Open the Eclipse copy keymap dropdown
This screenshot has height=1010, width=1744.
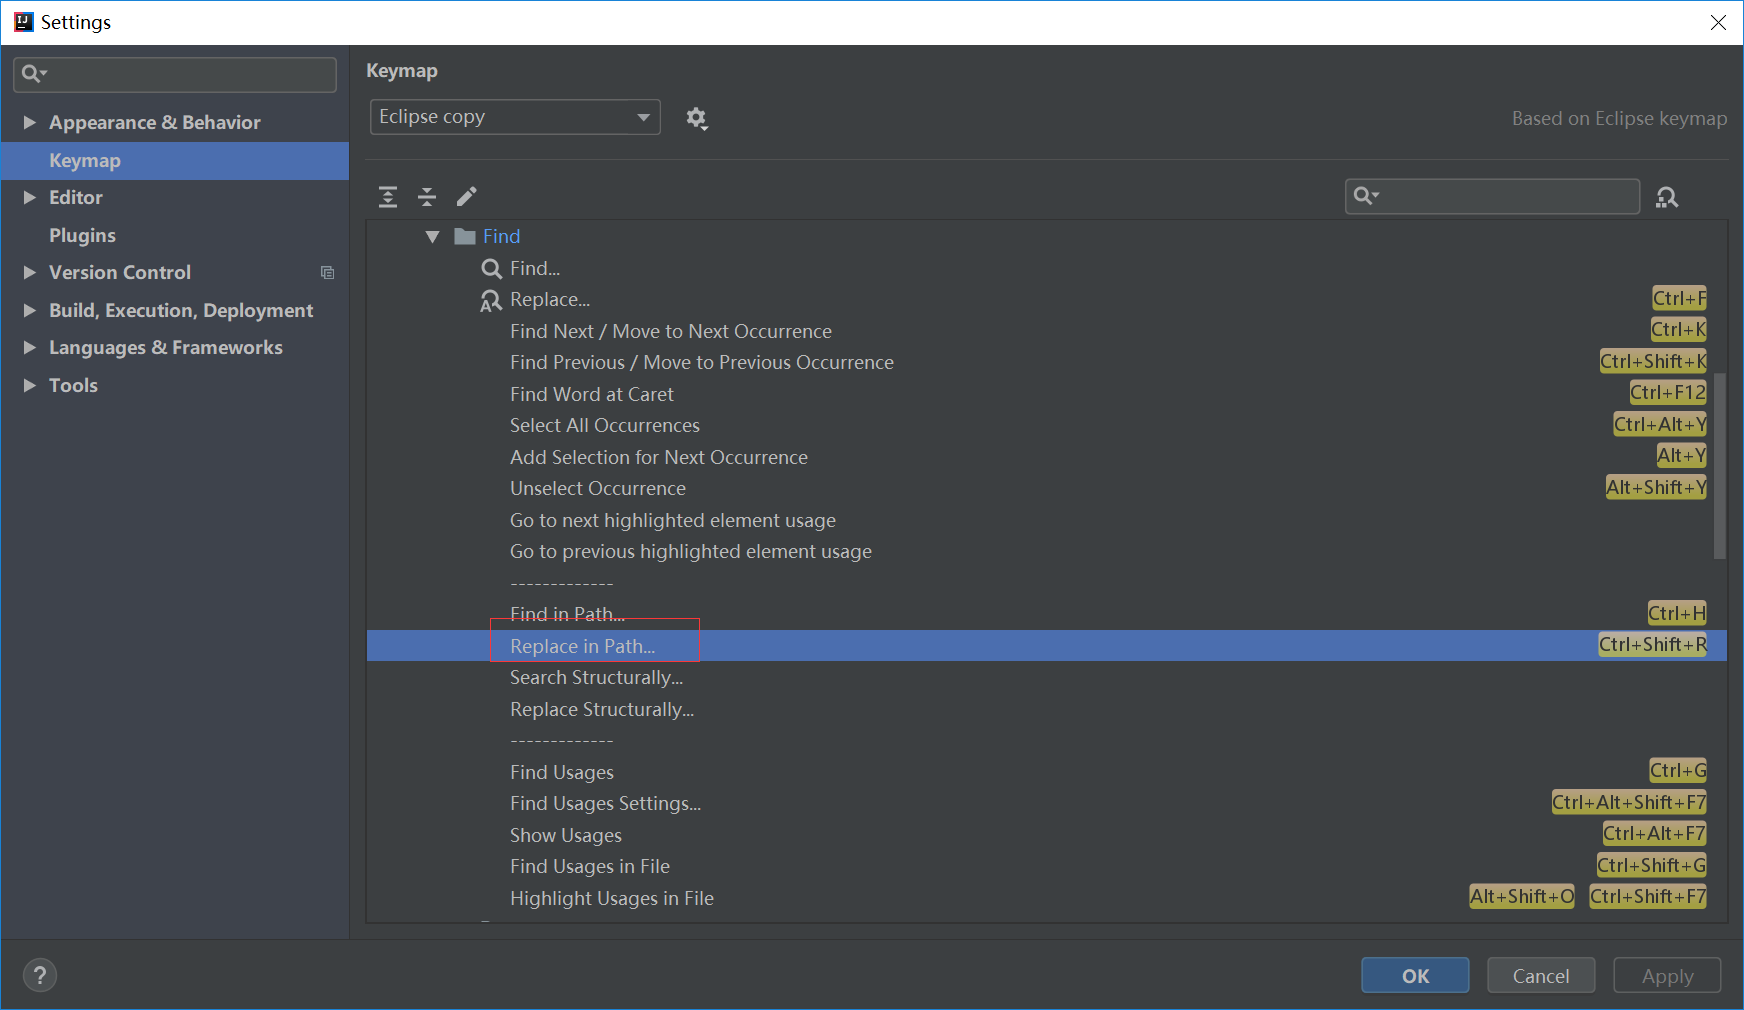(x=515, y=117)
